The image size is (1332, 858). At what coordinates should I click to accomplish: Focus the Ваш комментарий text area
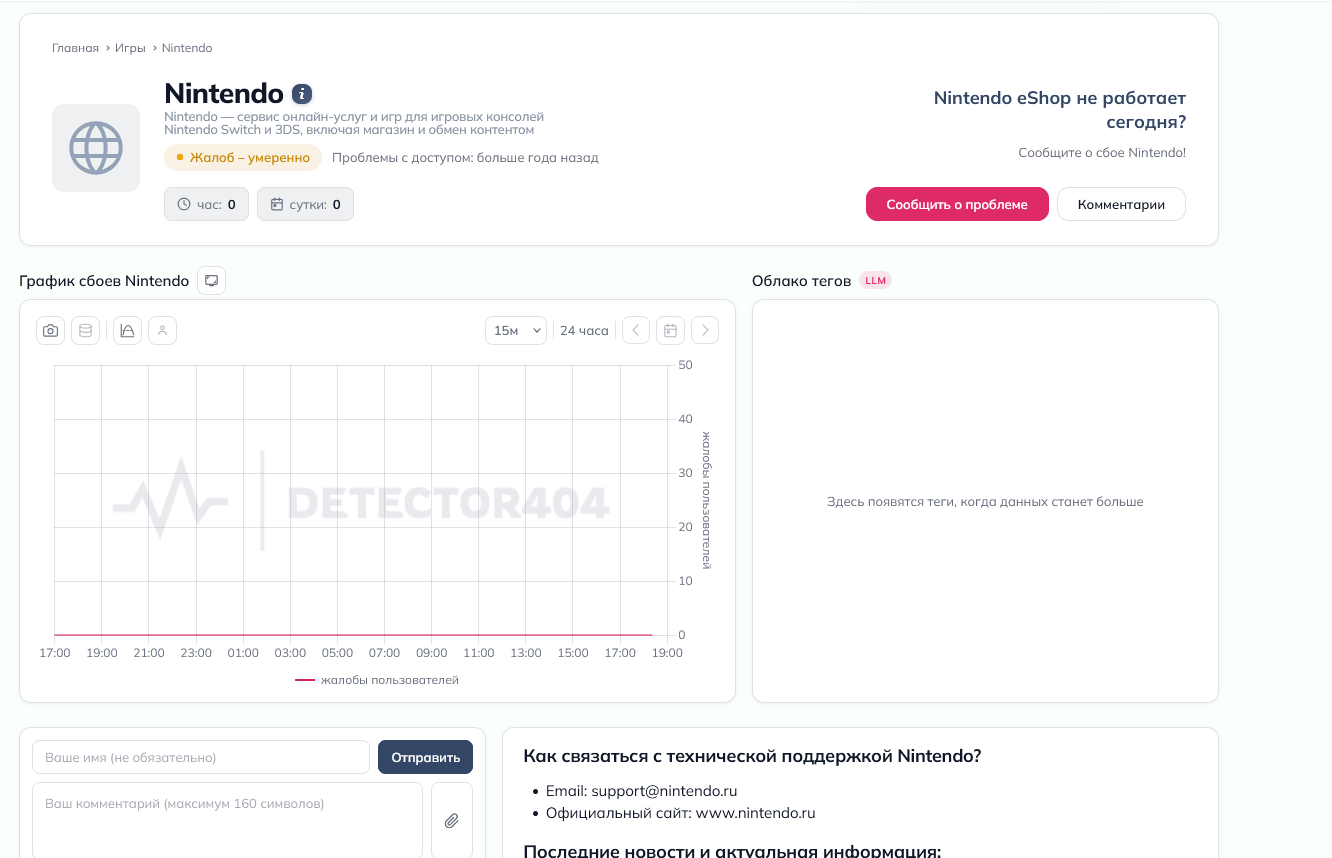point(228,820)
